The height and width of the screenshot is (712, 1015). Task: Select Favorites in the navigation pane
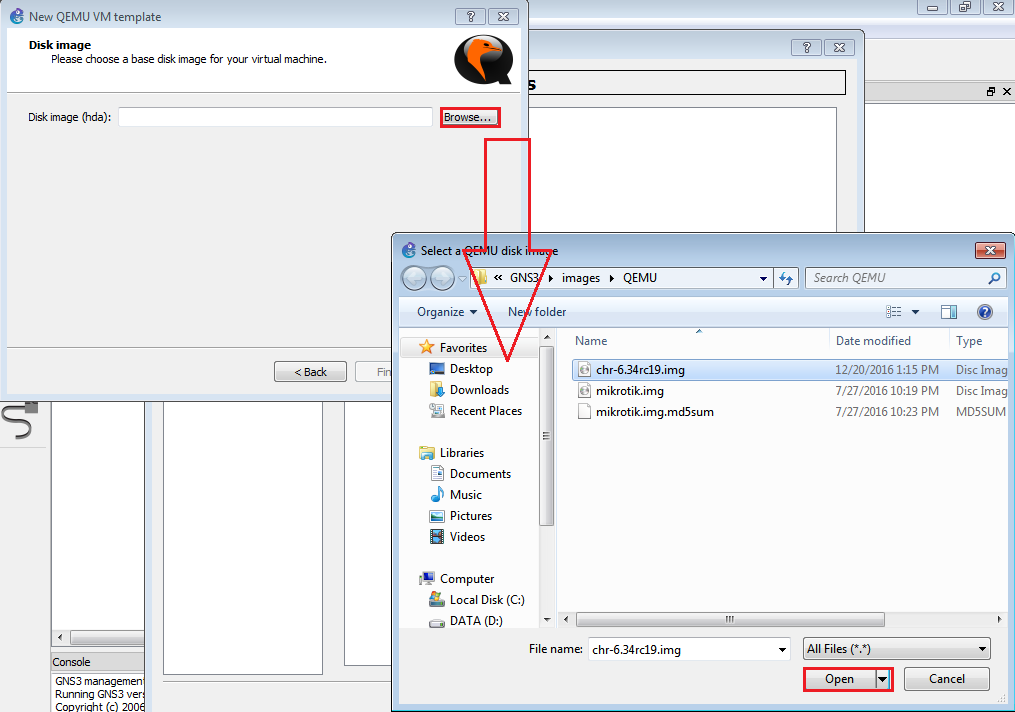(463, 348)
